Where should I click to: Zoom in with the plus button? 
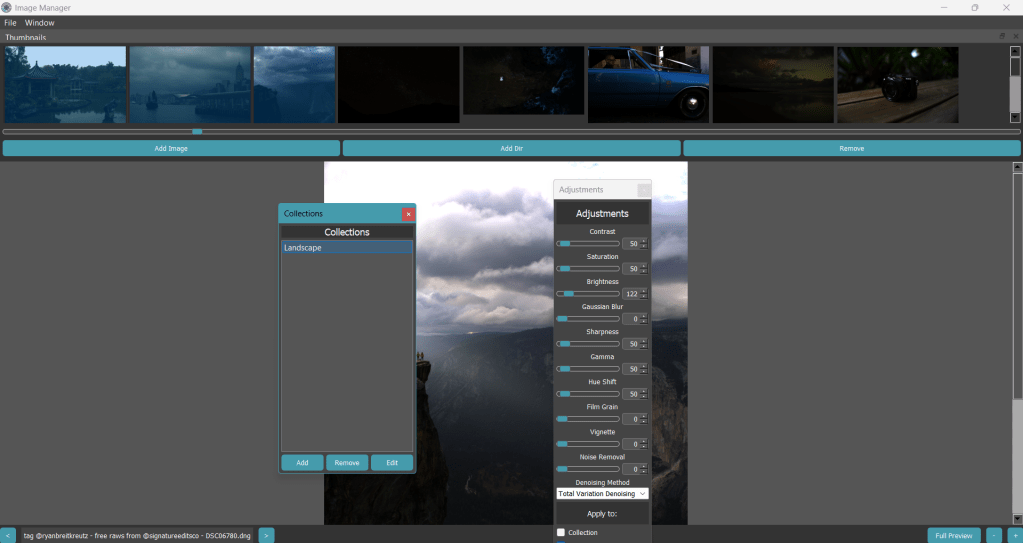1014,535
